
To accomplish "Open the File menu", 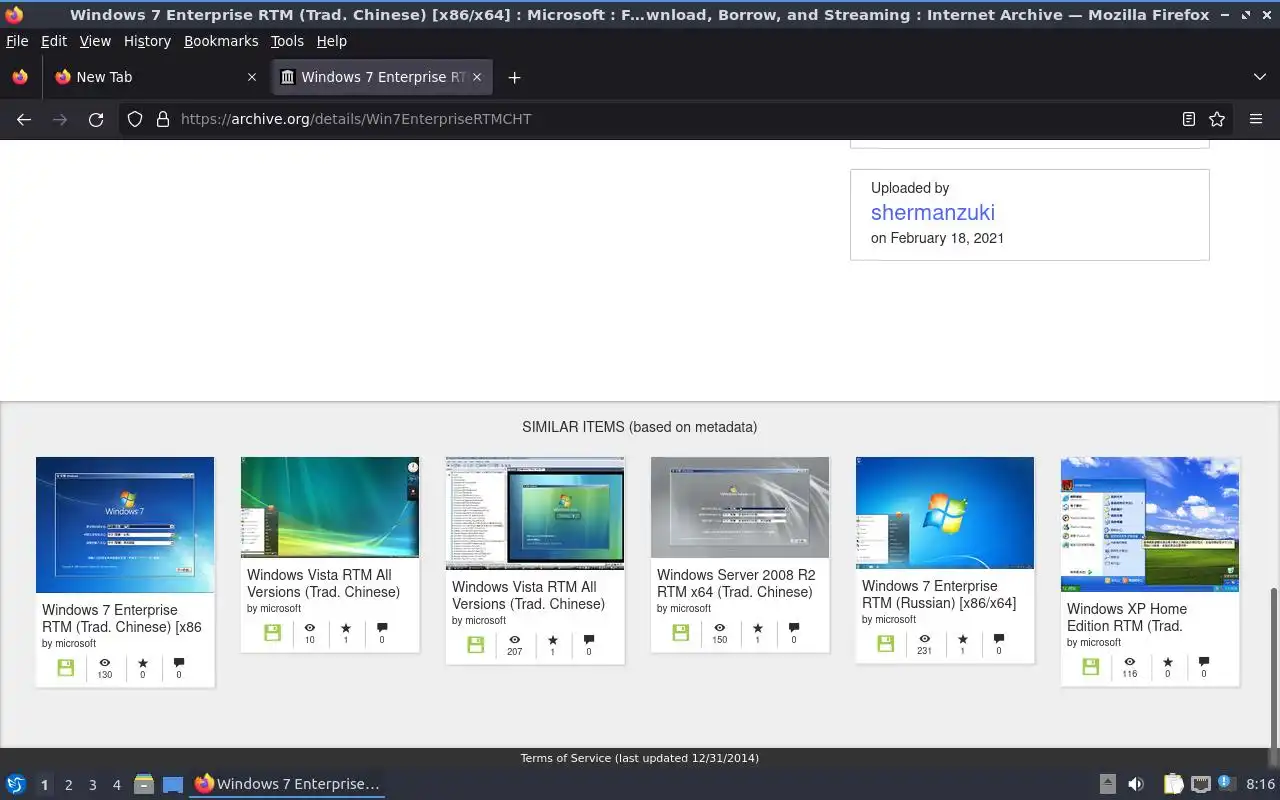I will click(17, 41).
